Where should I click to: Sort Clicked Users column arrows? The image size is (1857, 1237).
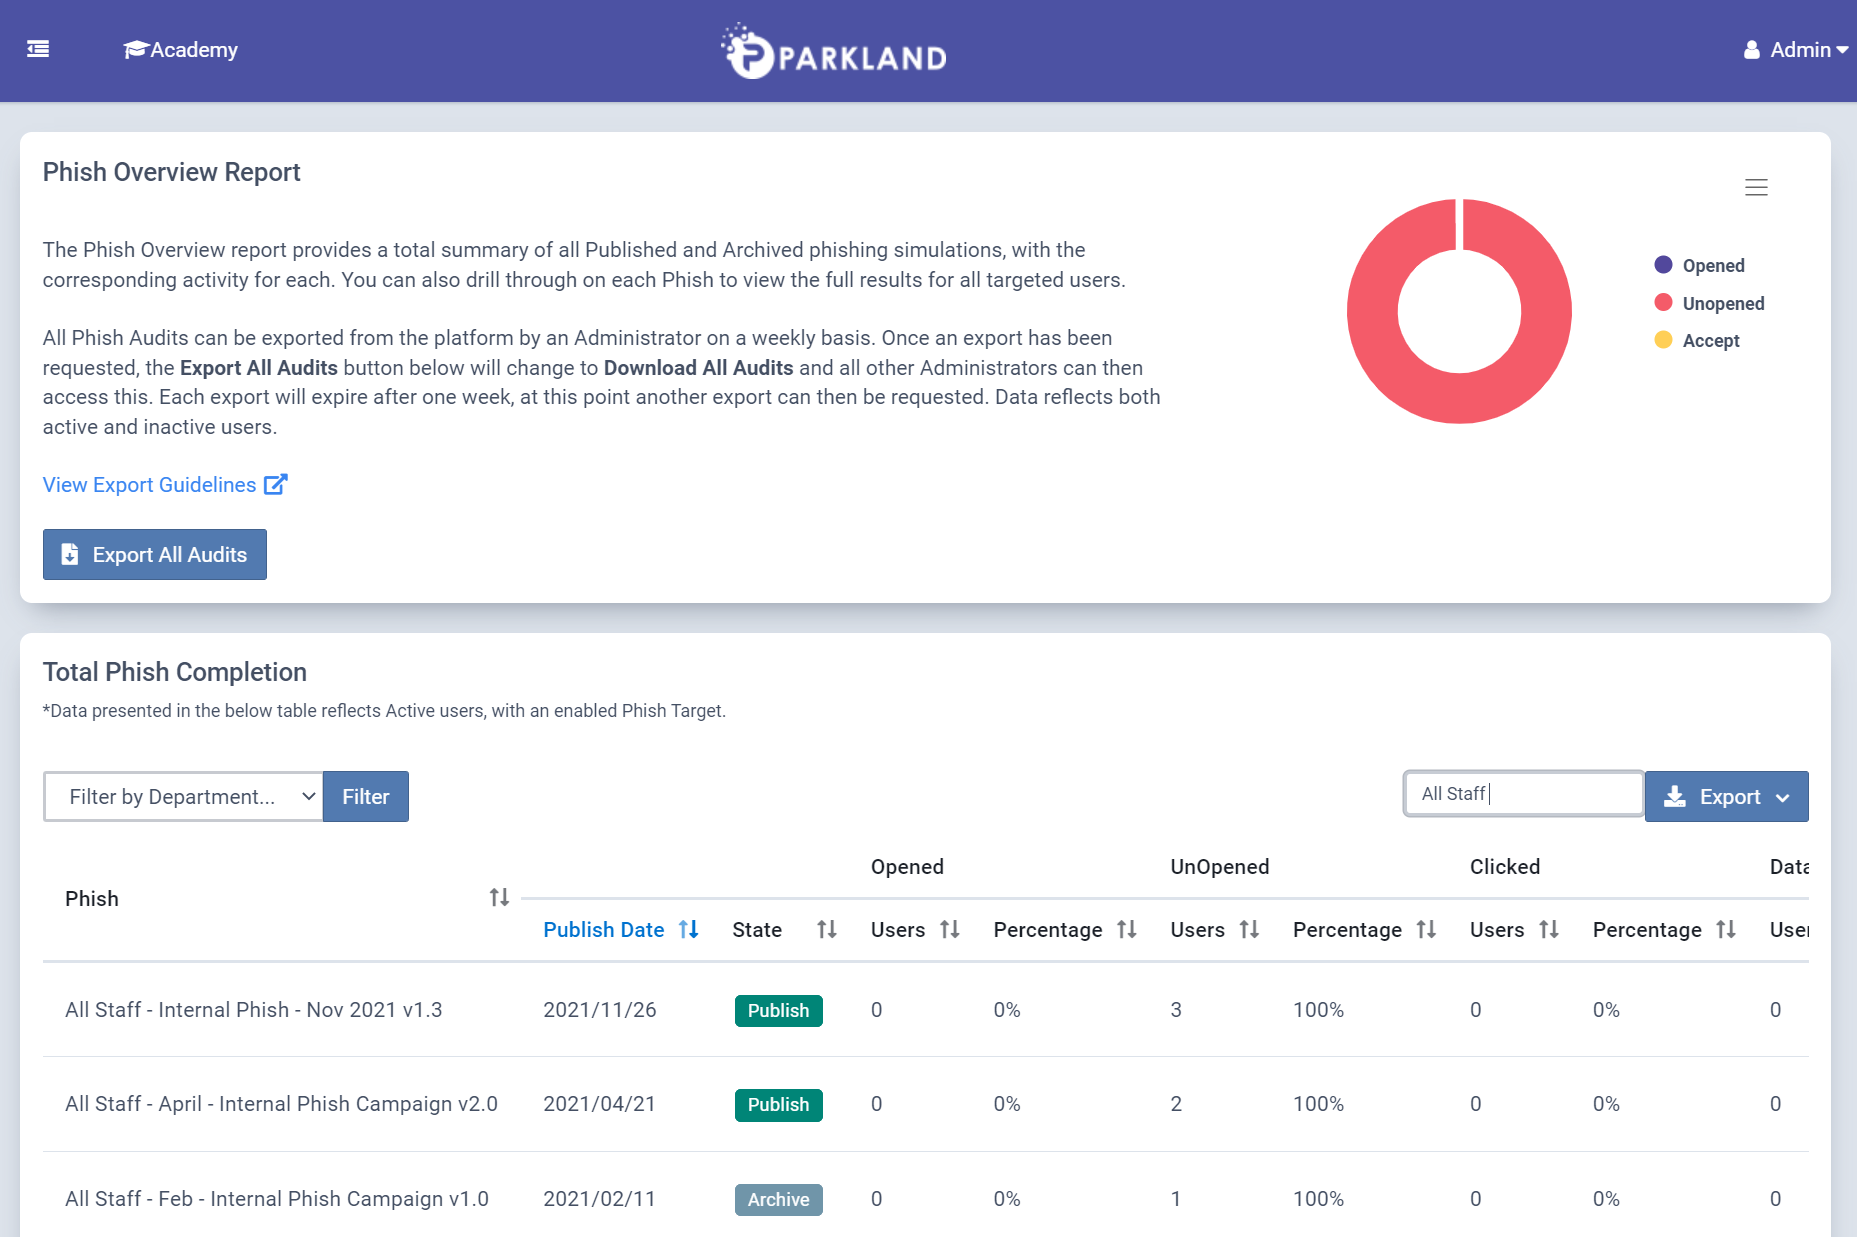point(1549,930)
